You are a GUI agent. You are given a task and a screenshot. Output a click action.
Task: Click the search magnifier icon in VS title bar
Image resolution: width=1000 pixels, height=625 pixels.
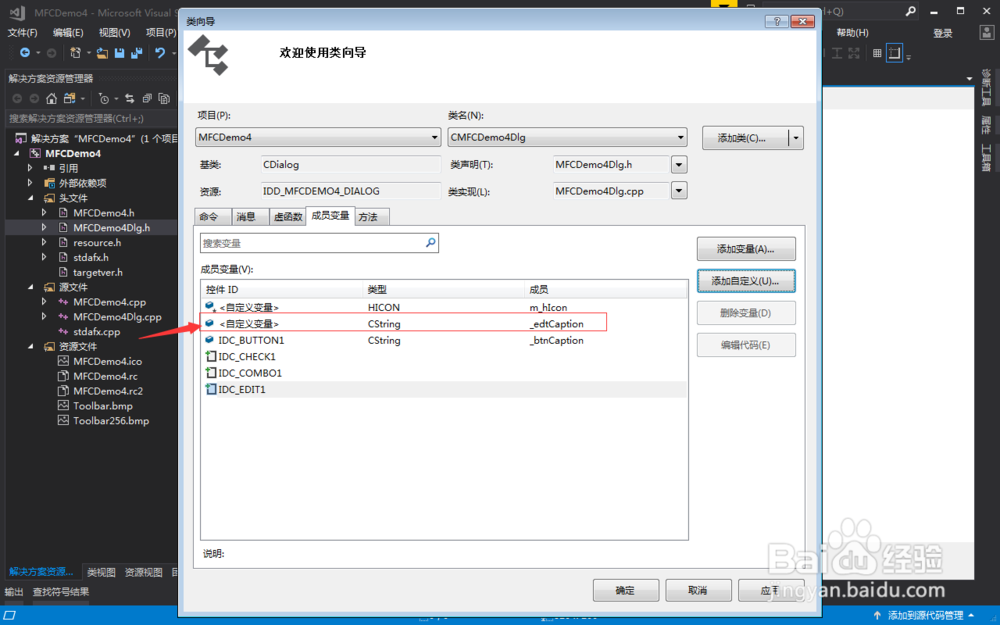pos(911,11)
